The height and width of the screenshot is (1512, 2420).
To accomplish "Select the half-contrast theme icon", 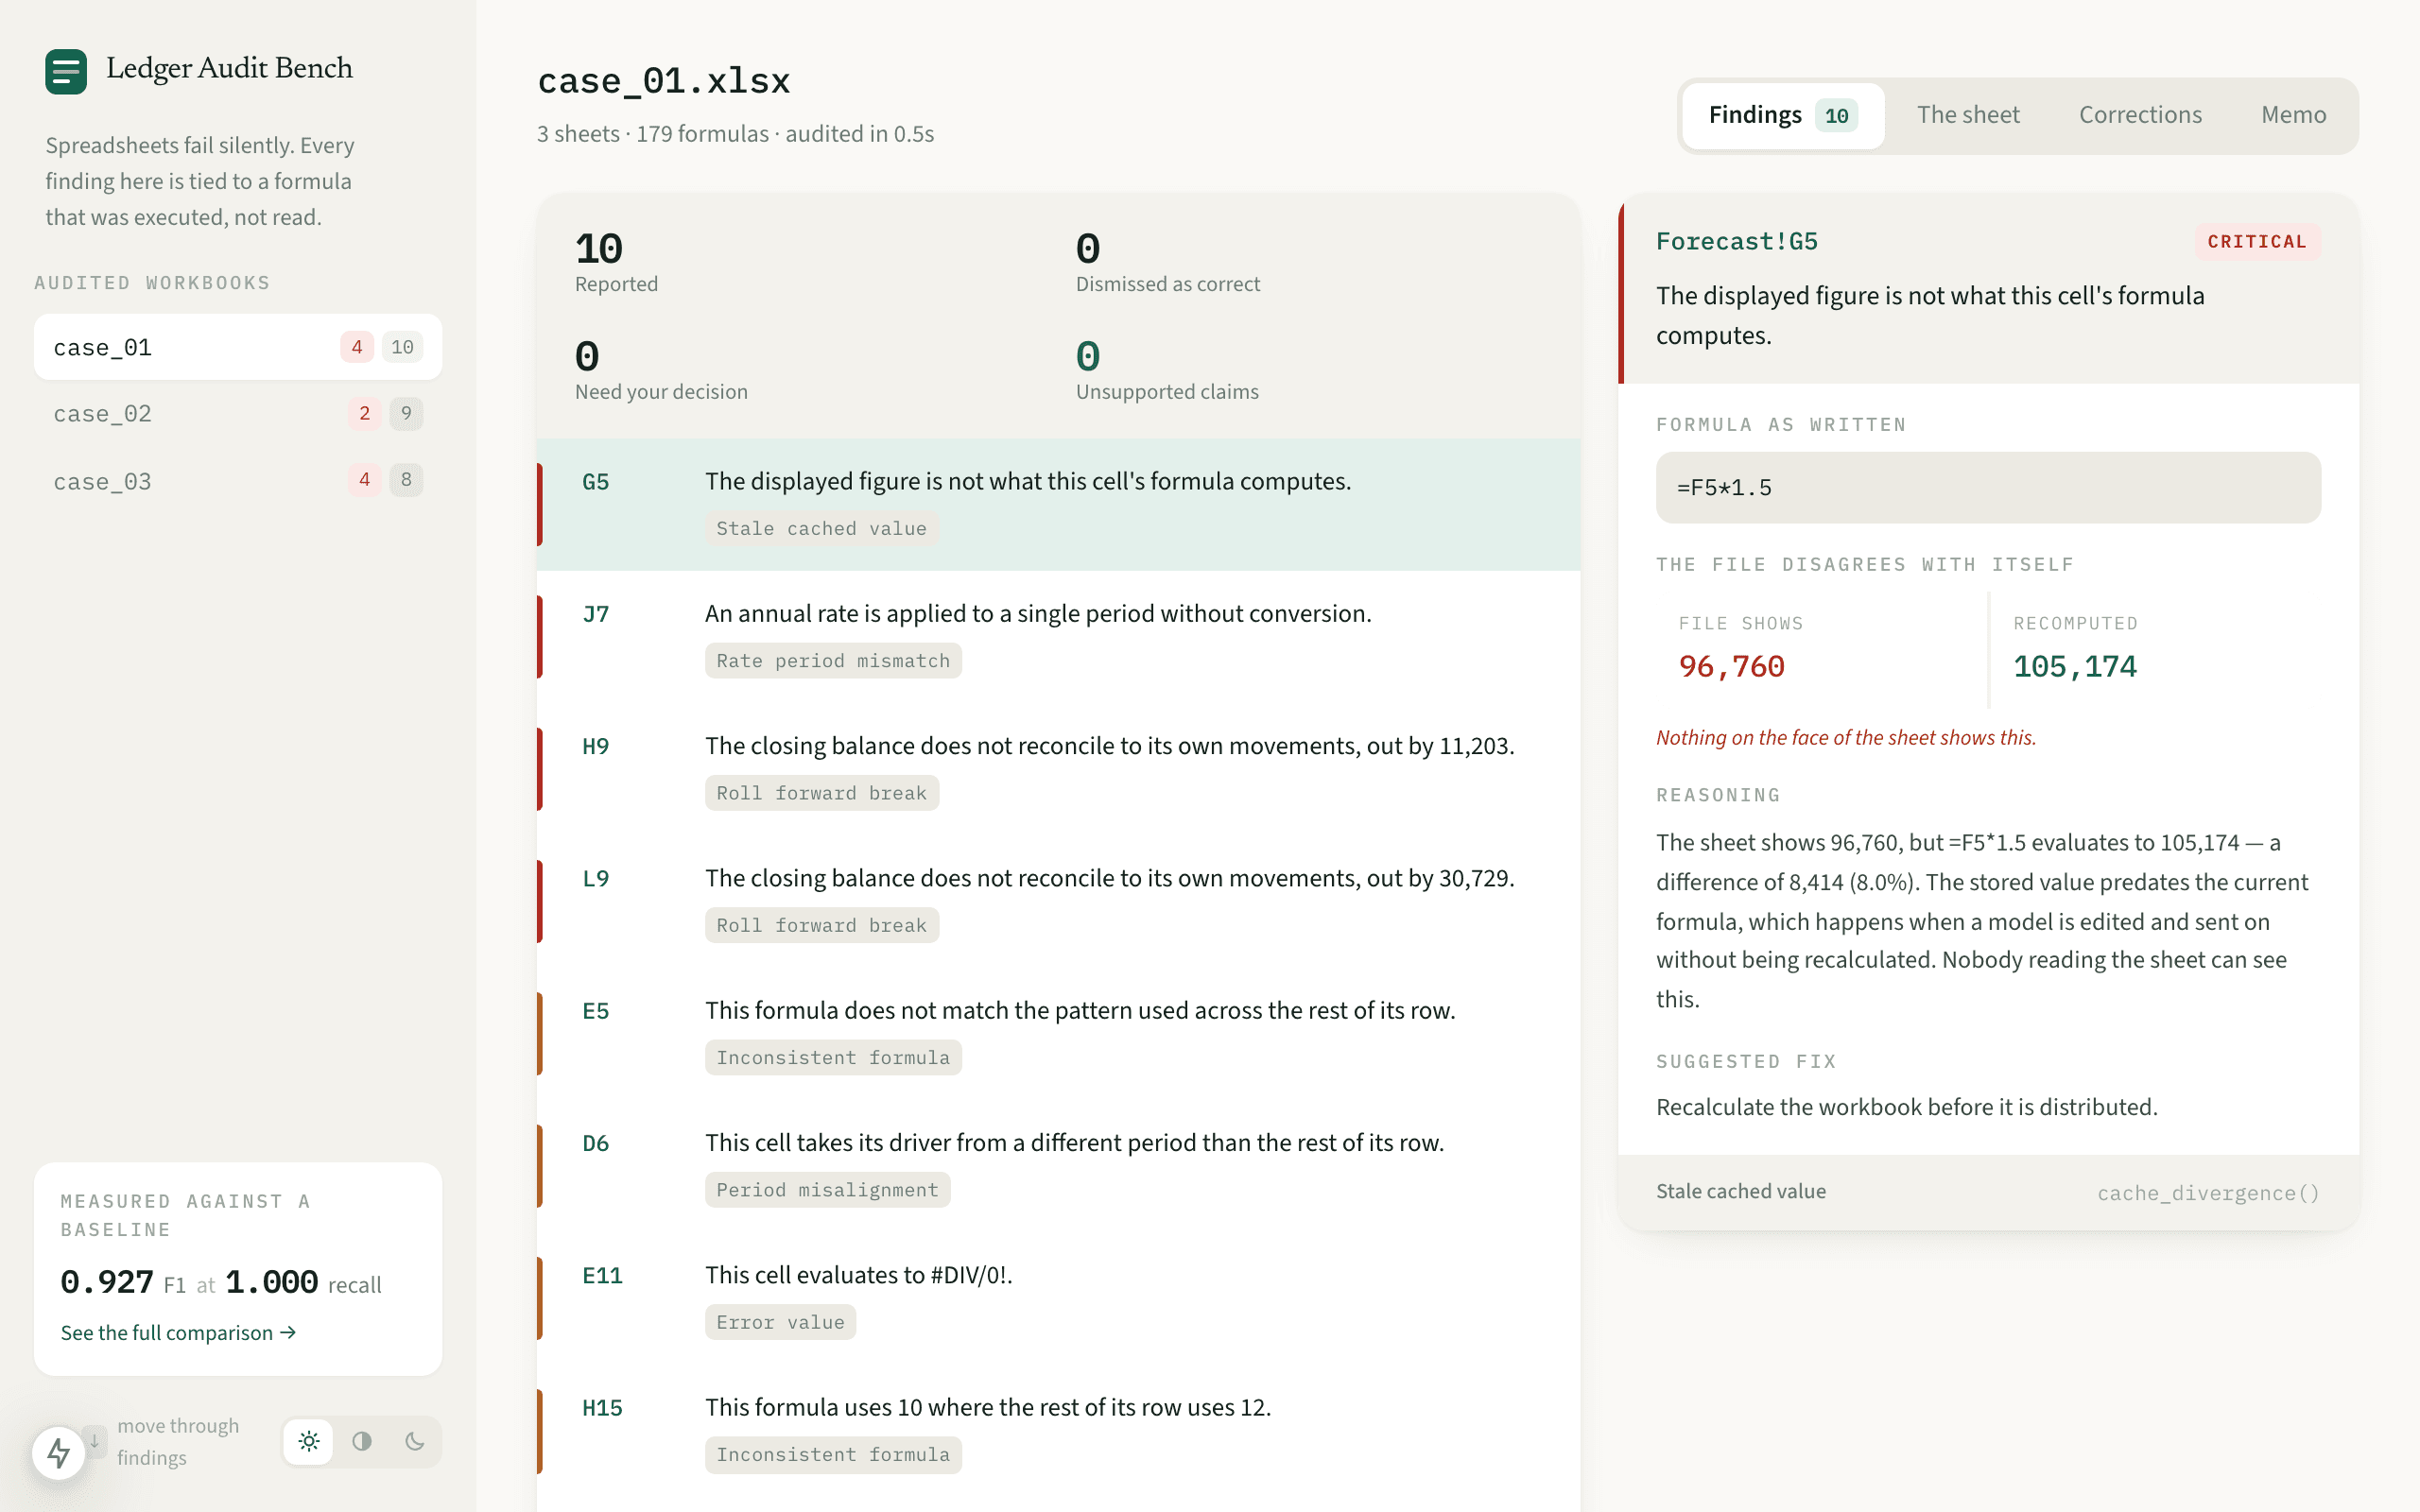I will click(362, 1441).
